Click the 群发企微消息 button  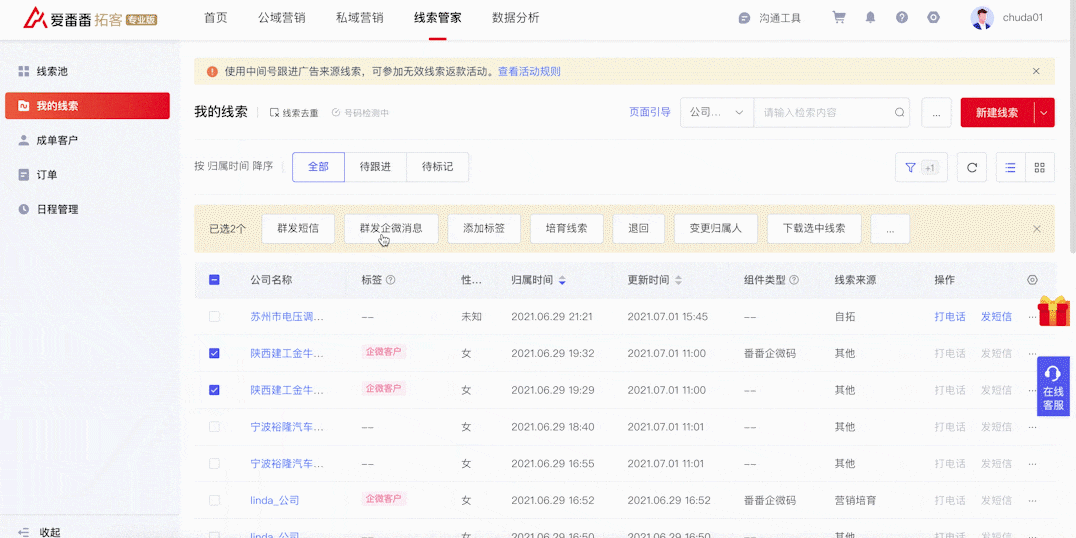click(x=391, y=228)
